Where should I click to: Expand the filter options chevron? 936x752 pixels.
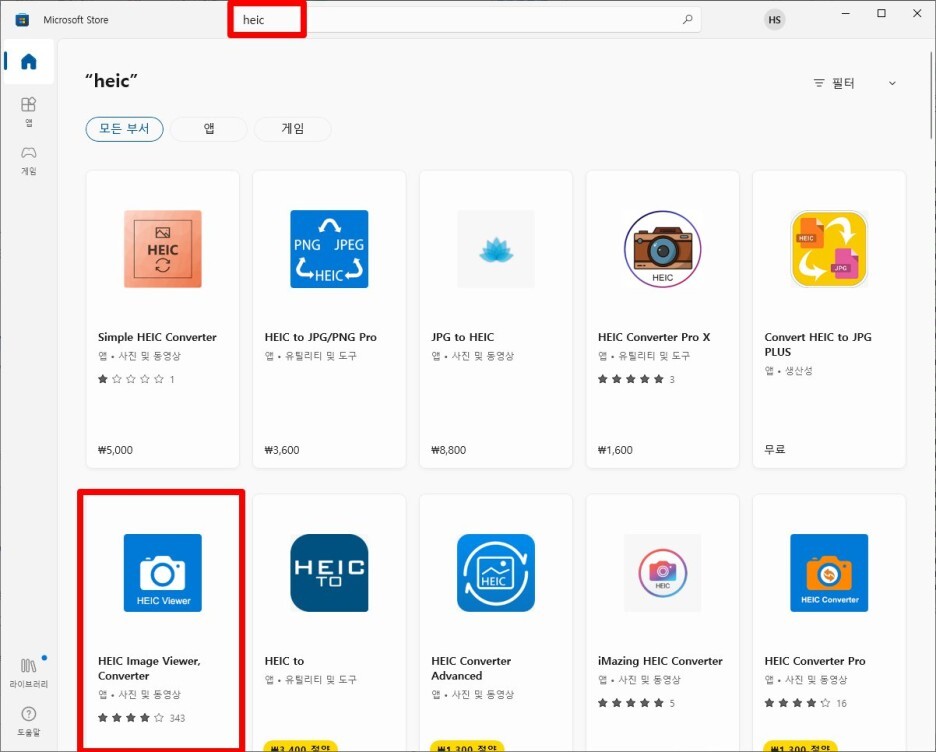tap(892, 84)
